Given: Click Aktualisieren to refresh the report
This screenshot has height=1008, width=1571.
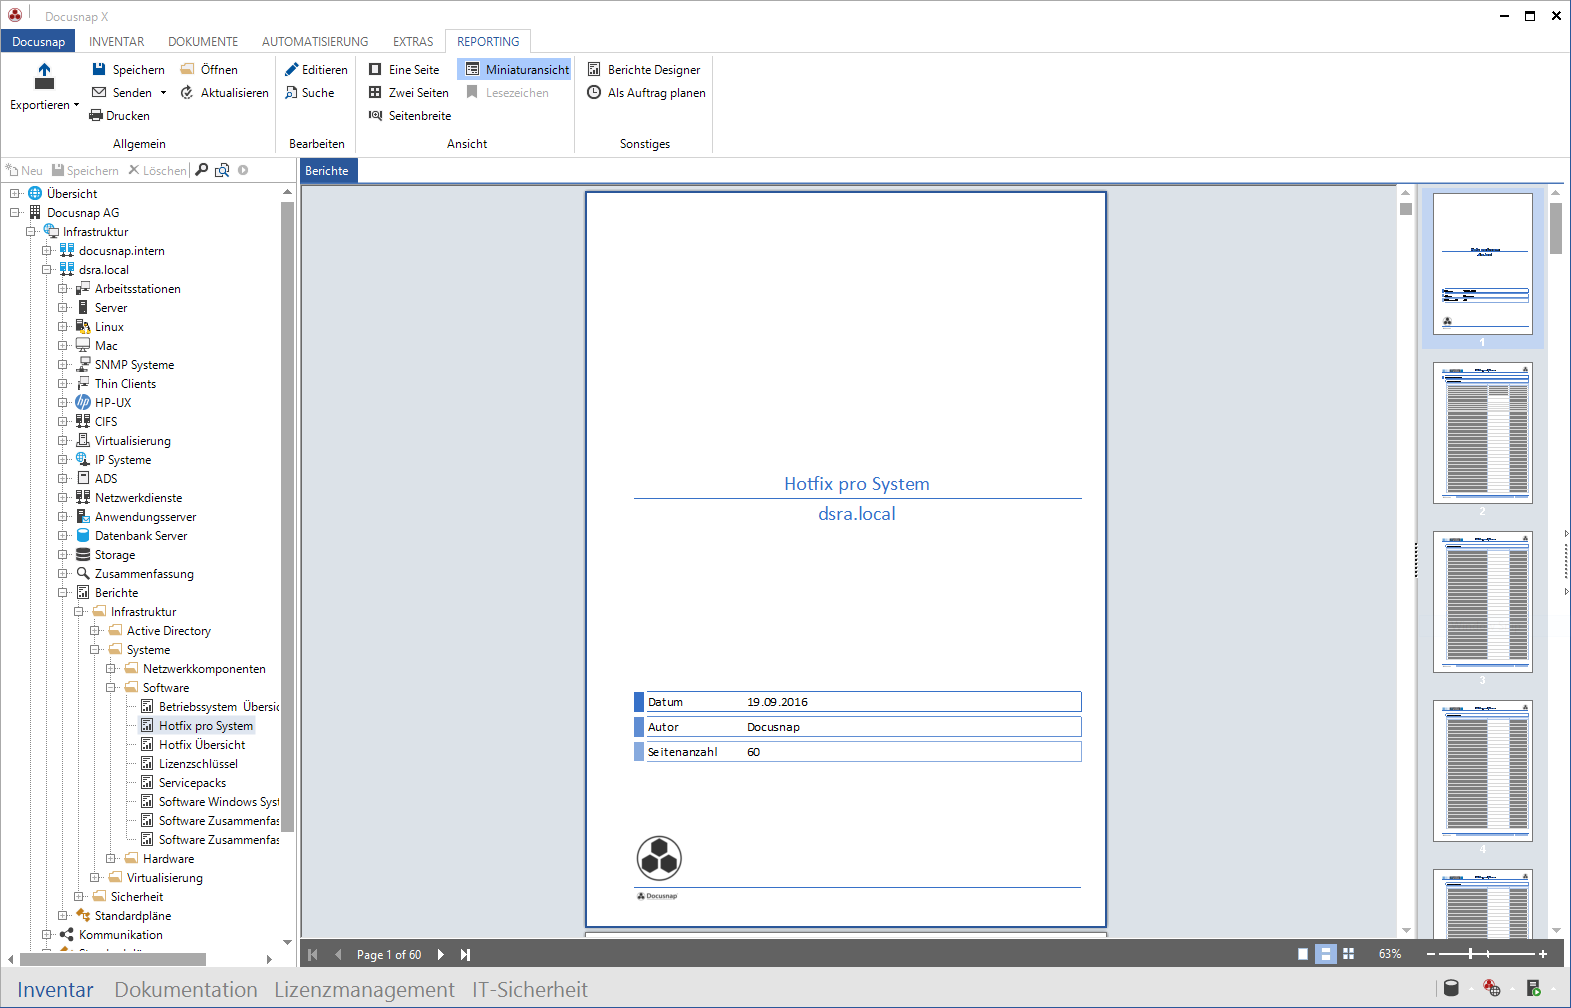Looking at the screenshot, I should [x=224, y=92].
